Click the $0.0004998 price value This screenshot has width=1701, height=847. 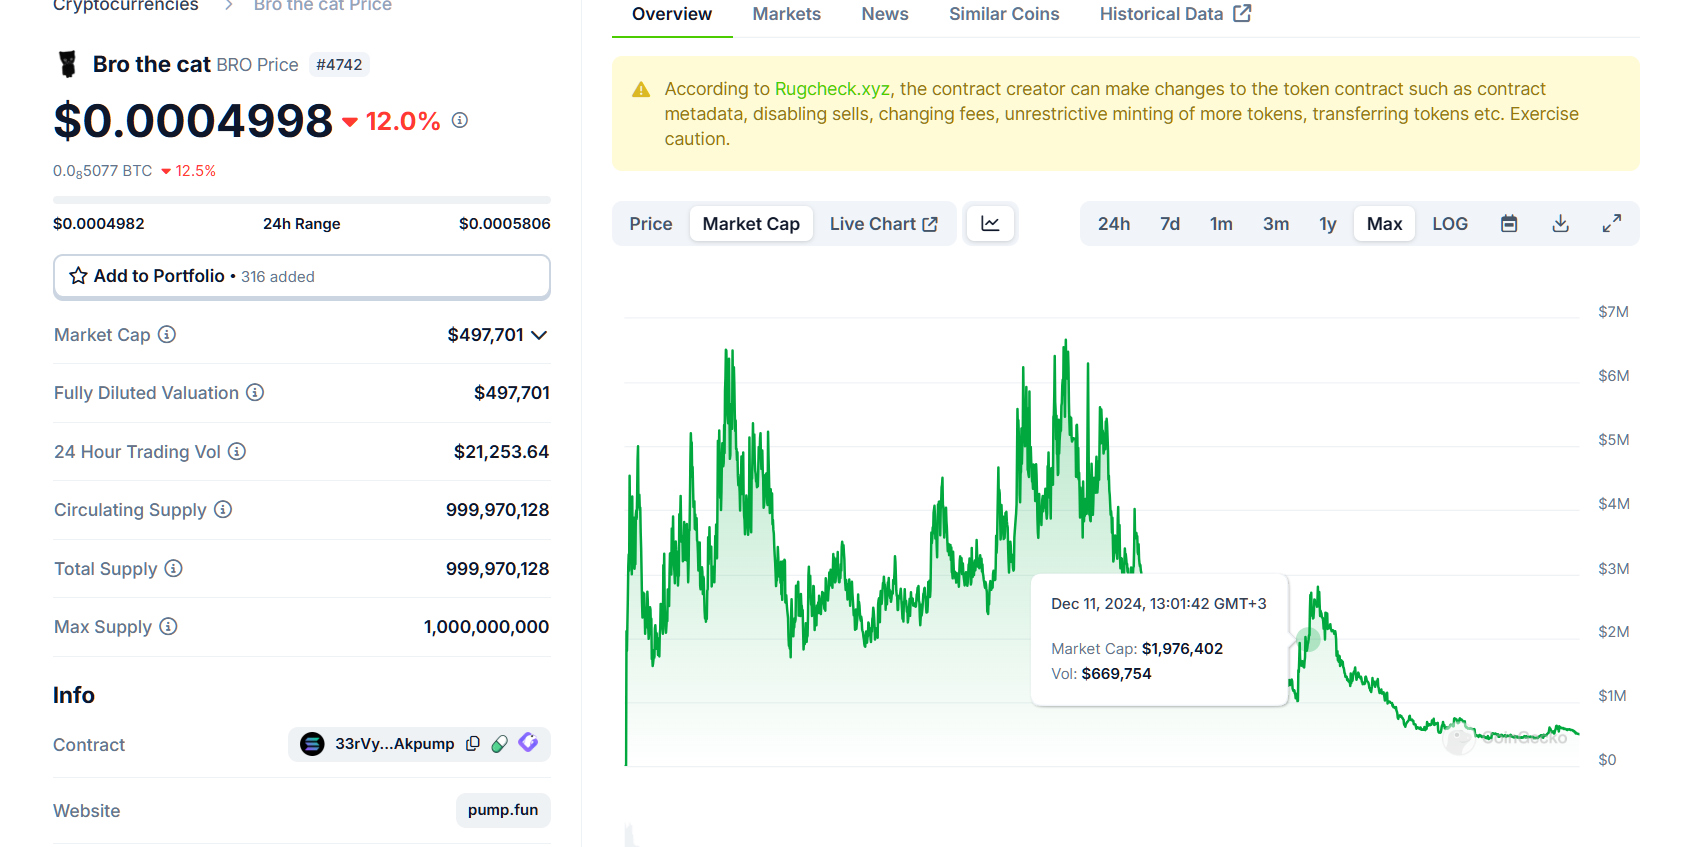point(193,121)
